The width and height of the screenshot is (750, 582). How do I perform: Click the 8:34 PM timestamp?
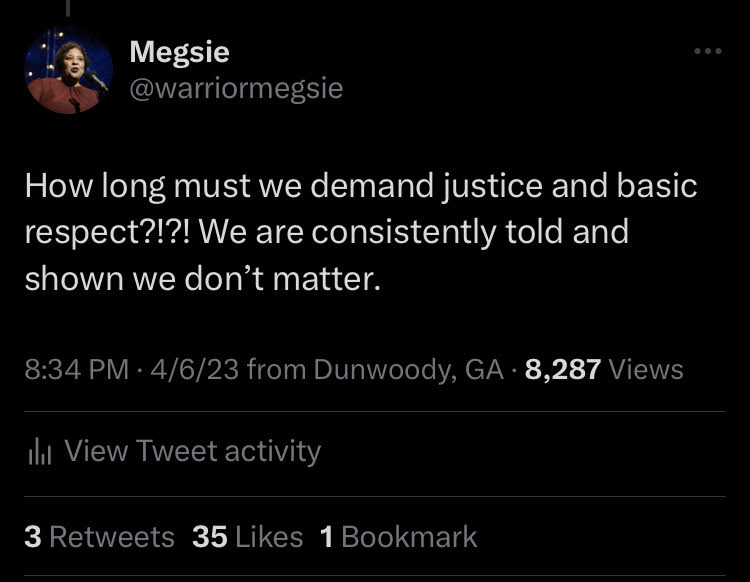pos(76,370)
